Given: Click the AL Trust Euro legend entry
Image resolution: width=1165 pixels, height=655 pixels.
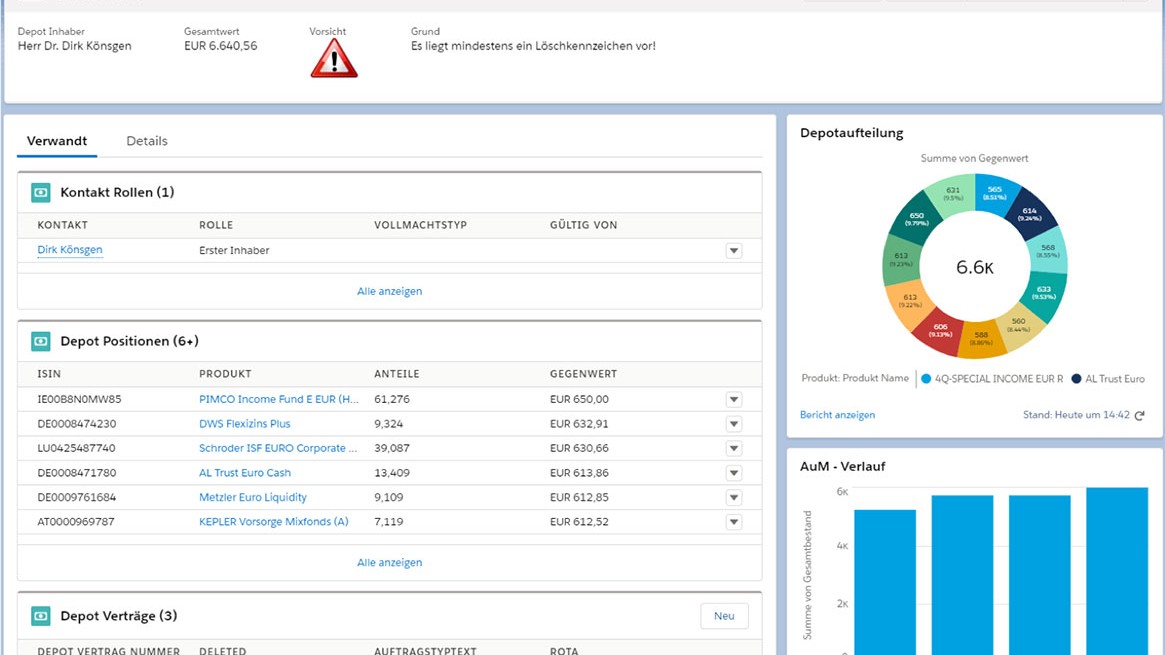Looking at the screenshot, I should (1108, 379).
